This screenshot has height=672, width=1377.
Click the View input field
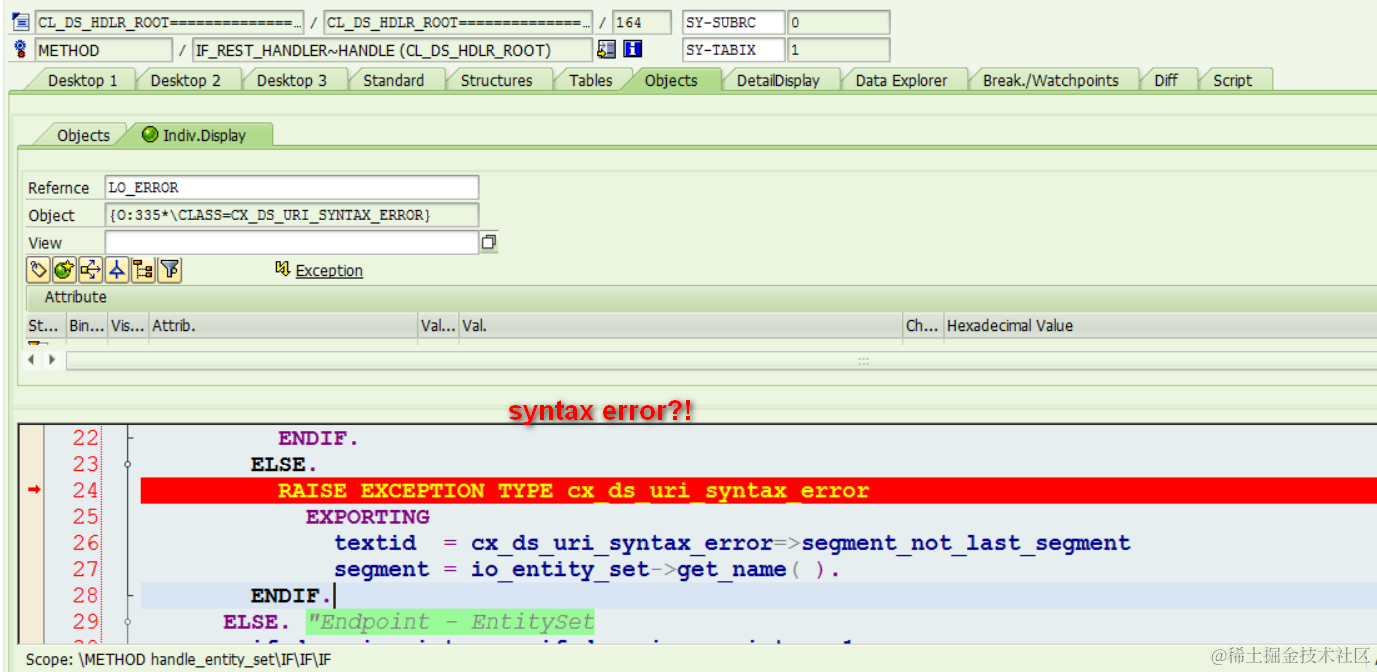292,242
